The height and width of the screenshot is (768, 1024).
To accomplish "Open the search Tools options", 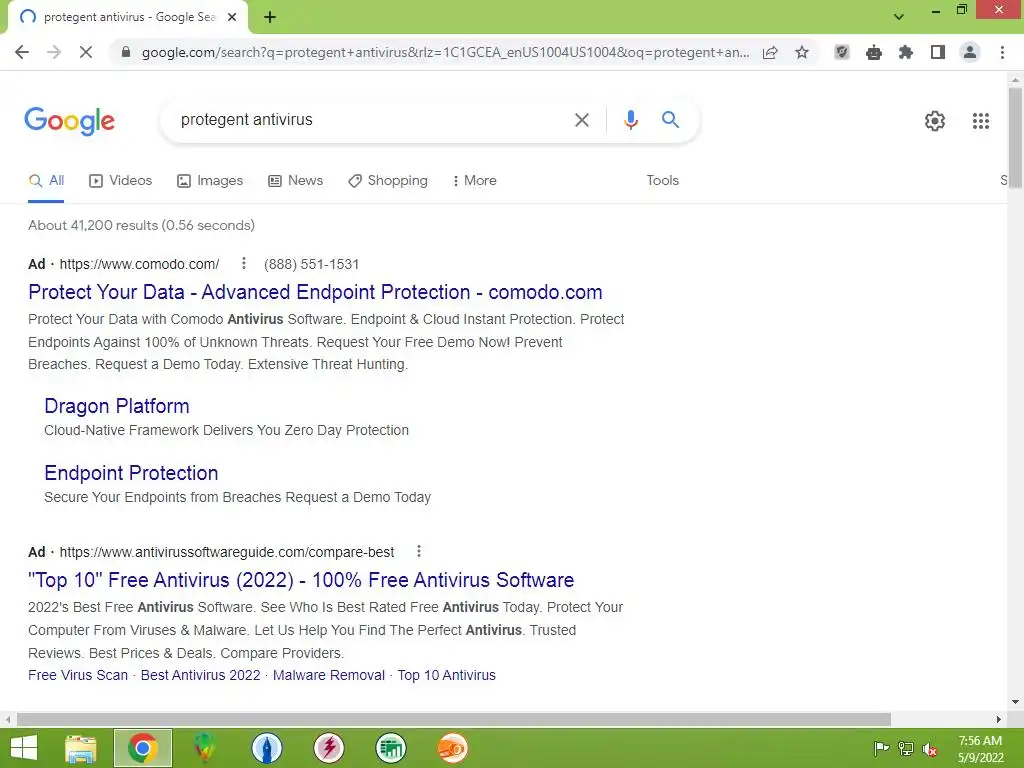I will 662,181.
